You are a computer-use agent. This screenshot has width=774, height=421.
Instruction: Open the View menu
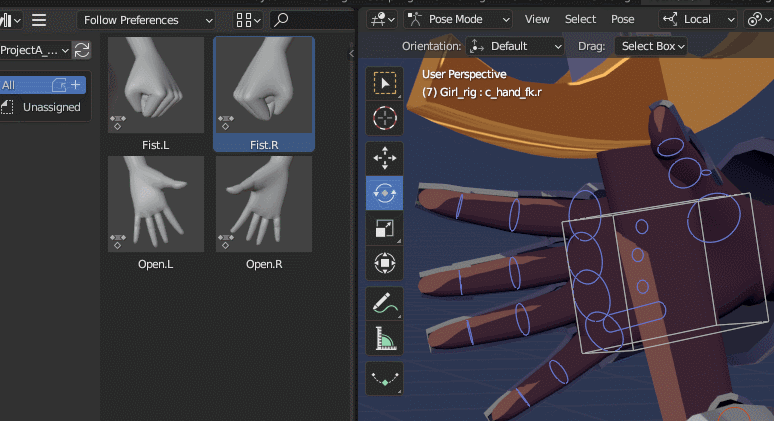point(537,19)
